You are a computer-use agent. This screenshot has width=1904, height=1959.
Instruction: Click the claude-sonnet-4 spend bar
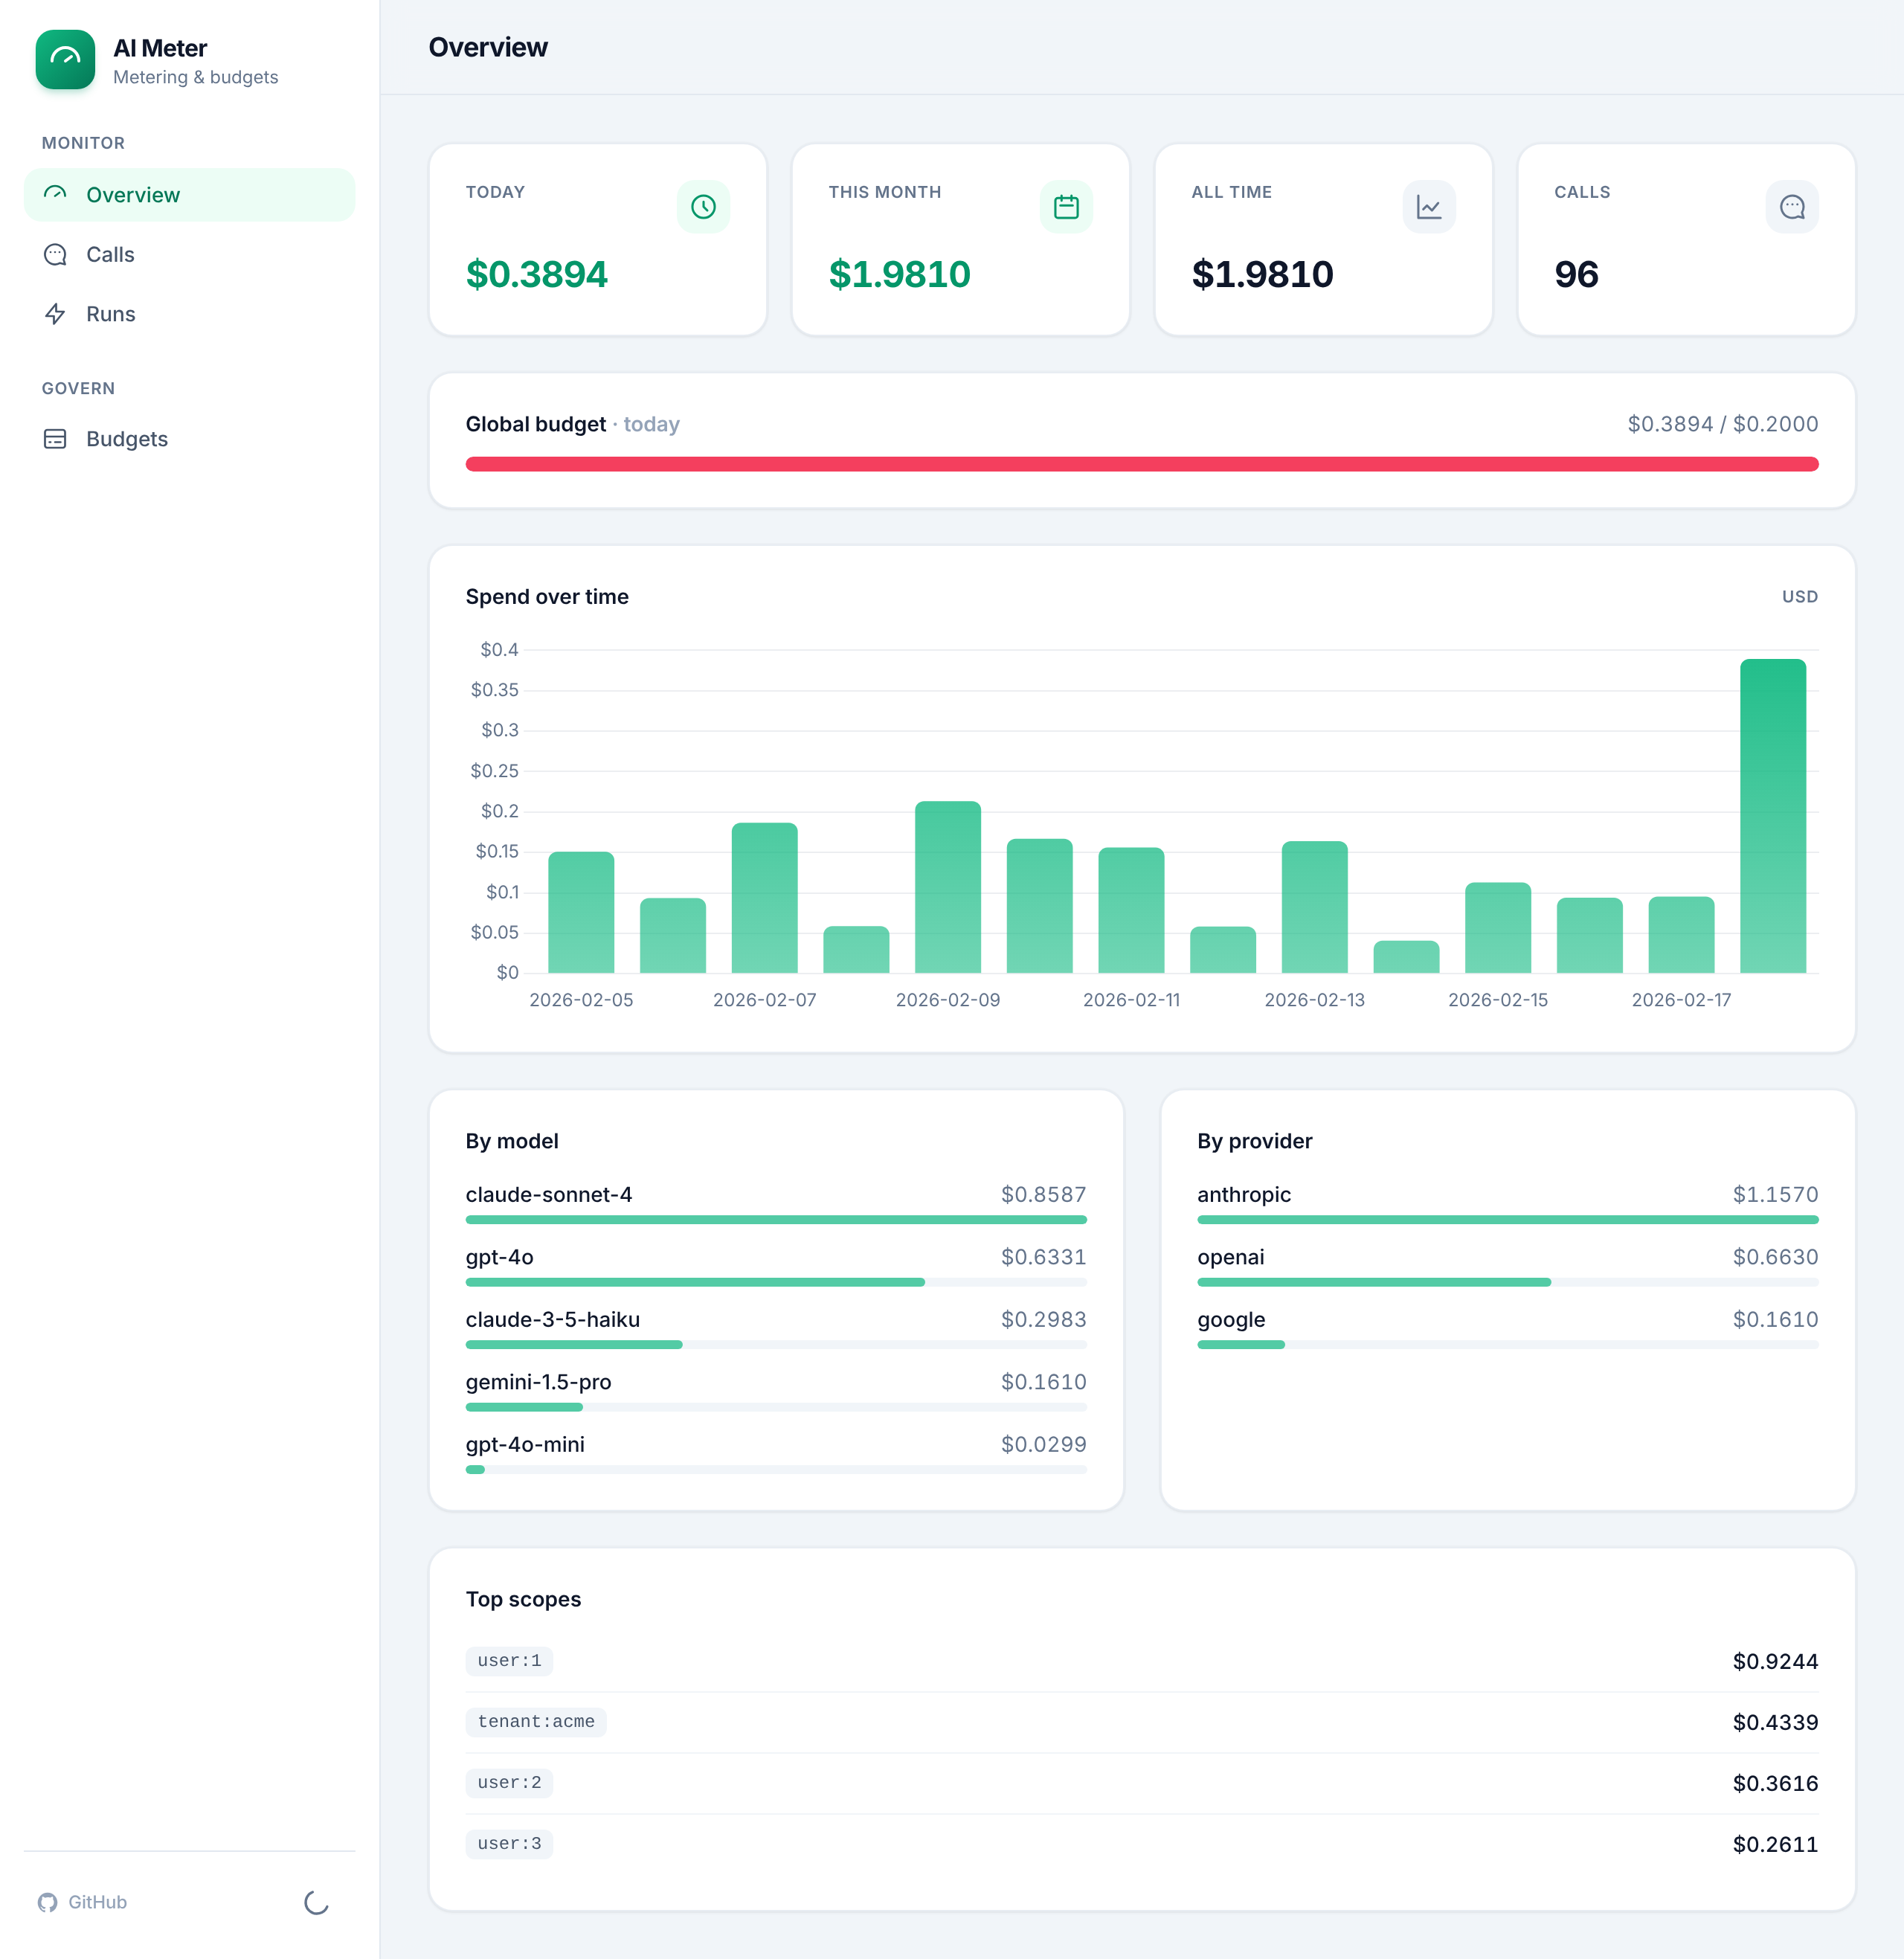tap(776, 1220)
